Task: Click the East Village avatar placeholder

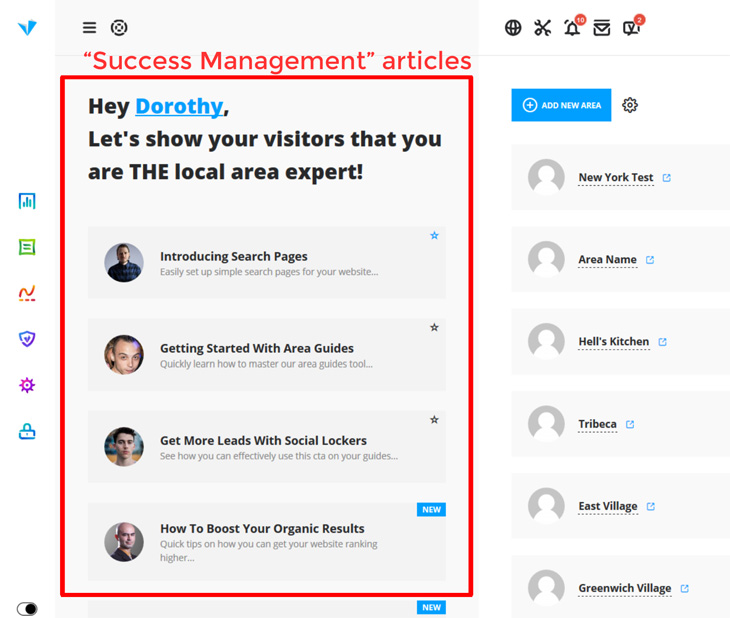Action: 547,506
